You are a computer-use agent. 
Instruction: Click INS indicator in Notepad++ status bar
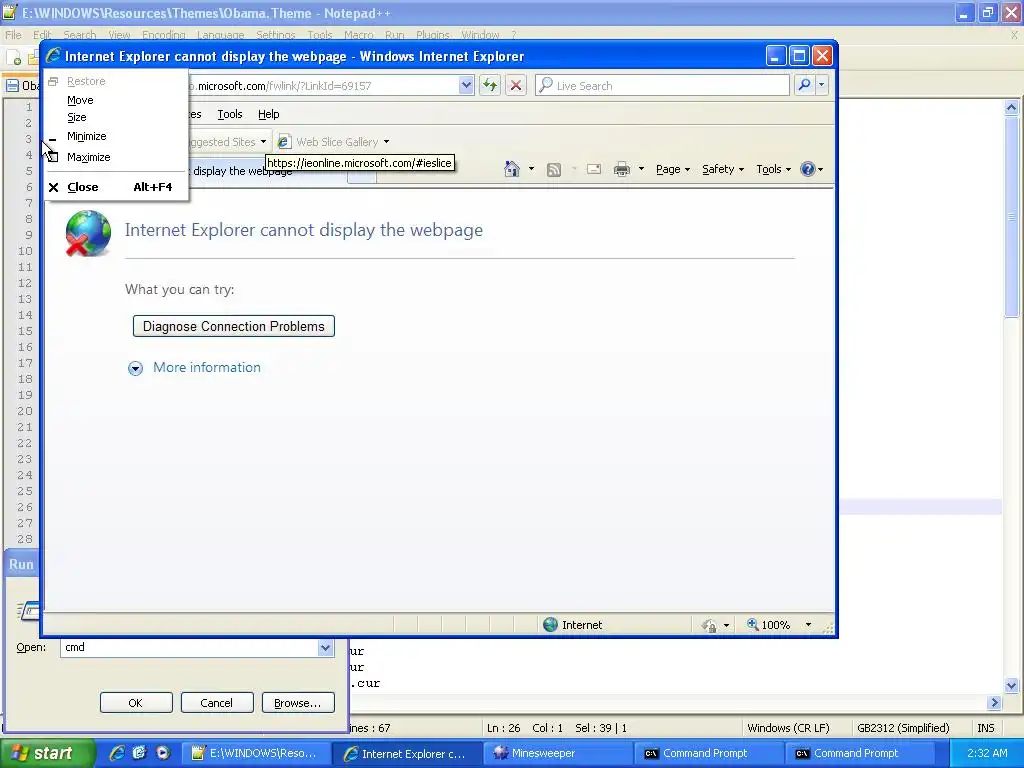(x=985, y=728)
